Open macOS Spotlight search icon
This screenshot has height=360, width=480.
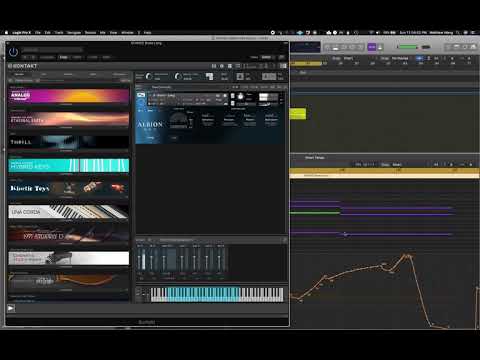tap(459, 32)
